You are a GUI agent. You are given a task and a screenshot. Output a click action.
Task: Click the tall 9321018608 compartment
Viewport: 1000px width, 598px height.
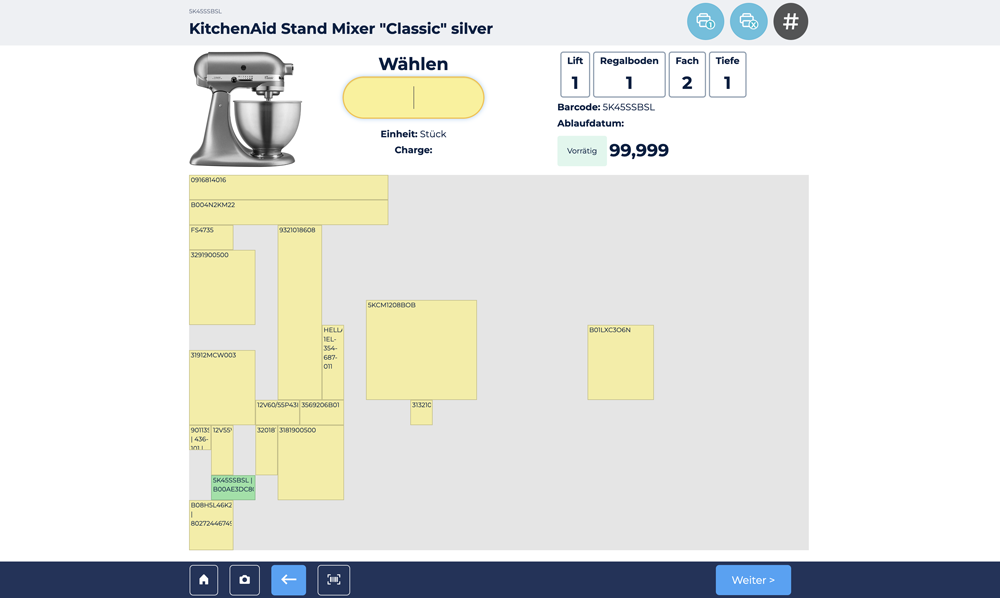(299, 312)
